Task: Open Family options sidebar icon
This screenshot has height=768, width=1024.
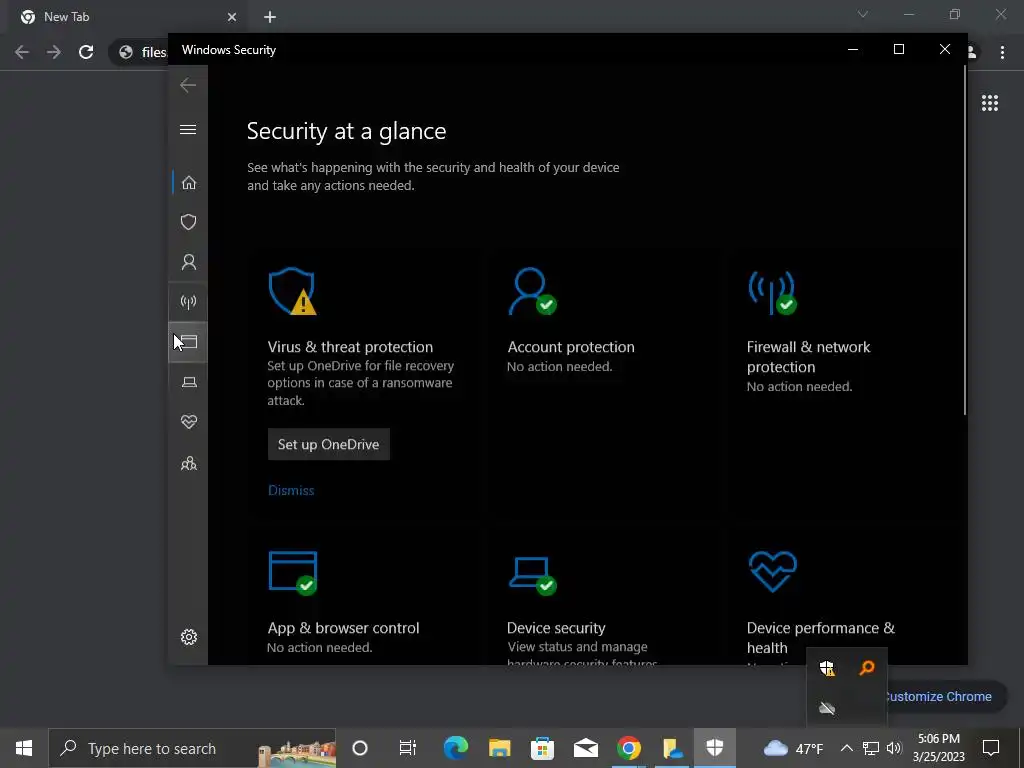Action: click(x=189, y=463)
